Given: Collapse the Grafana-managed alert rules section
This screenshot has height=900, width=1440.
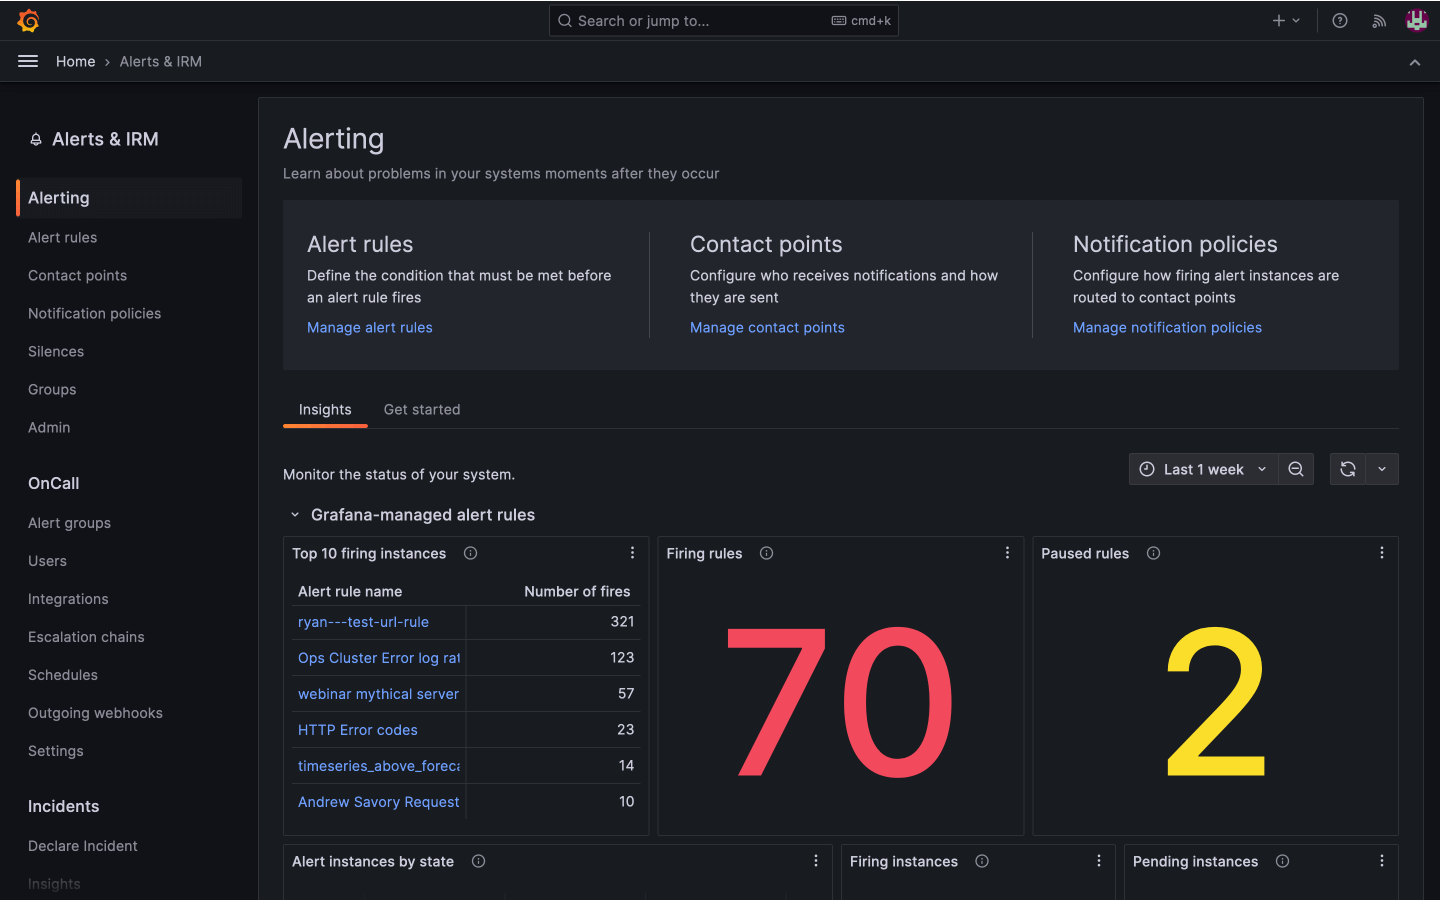Looking at the screenshot, I should point(294,515).
